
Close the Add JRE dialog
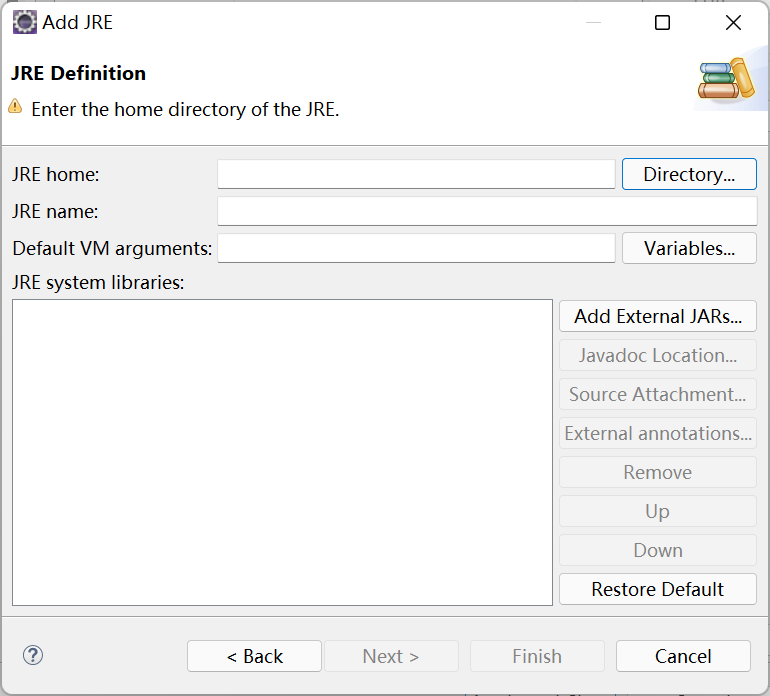(x=733, y=23)
